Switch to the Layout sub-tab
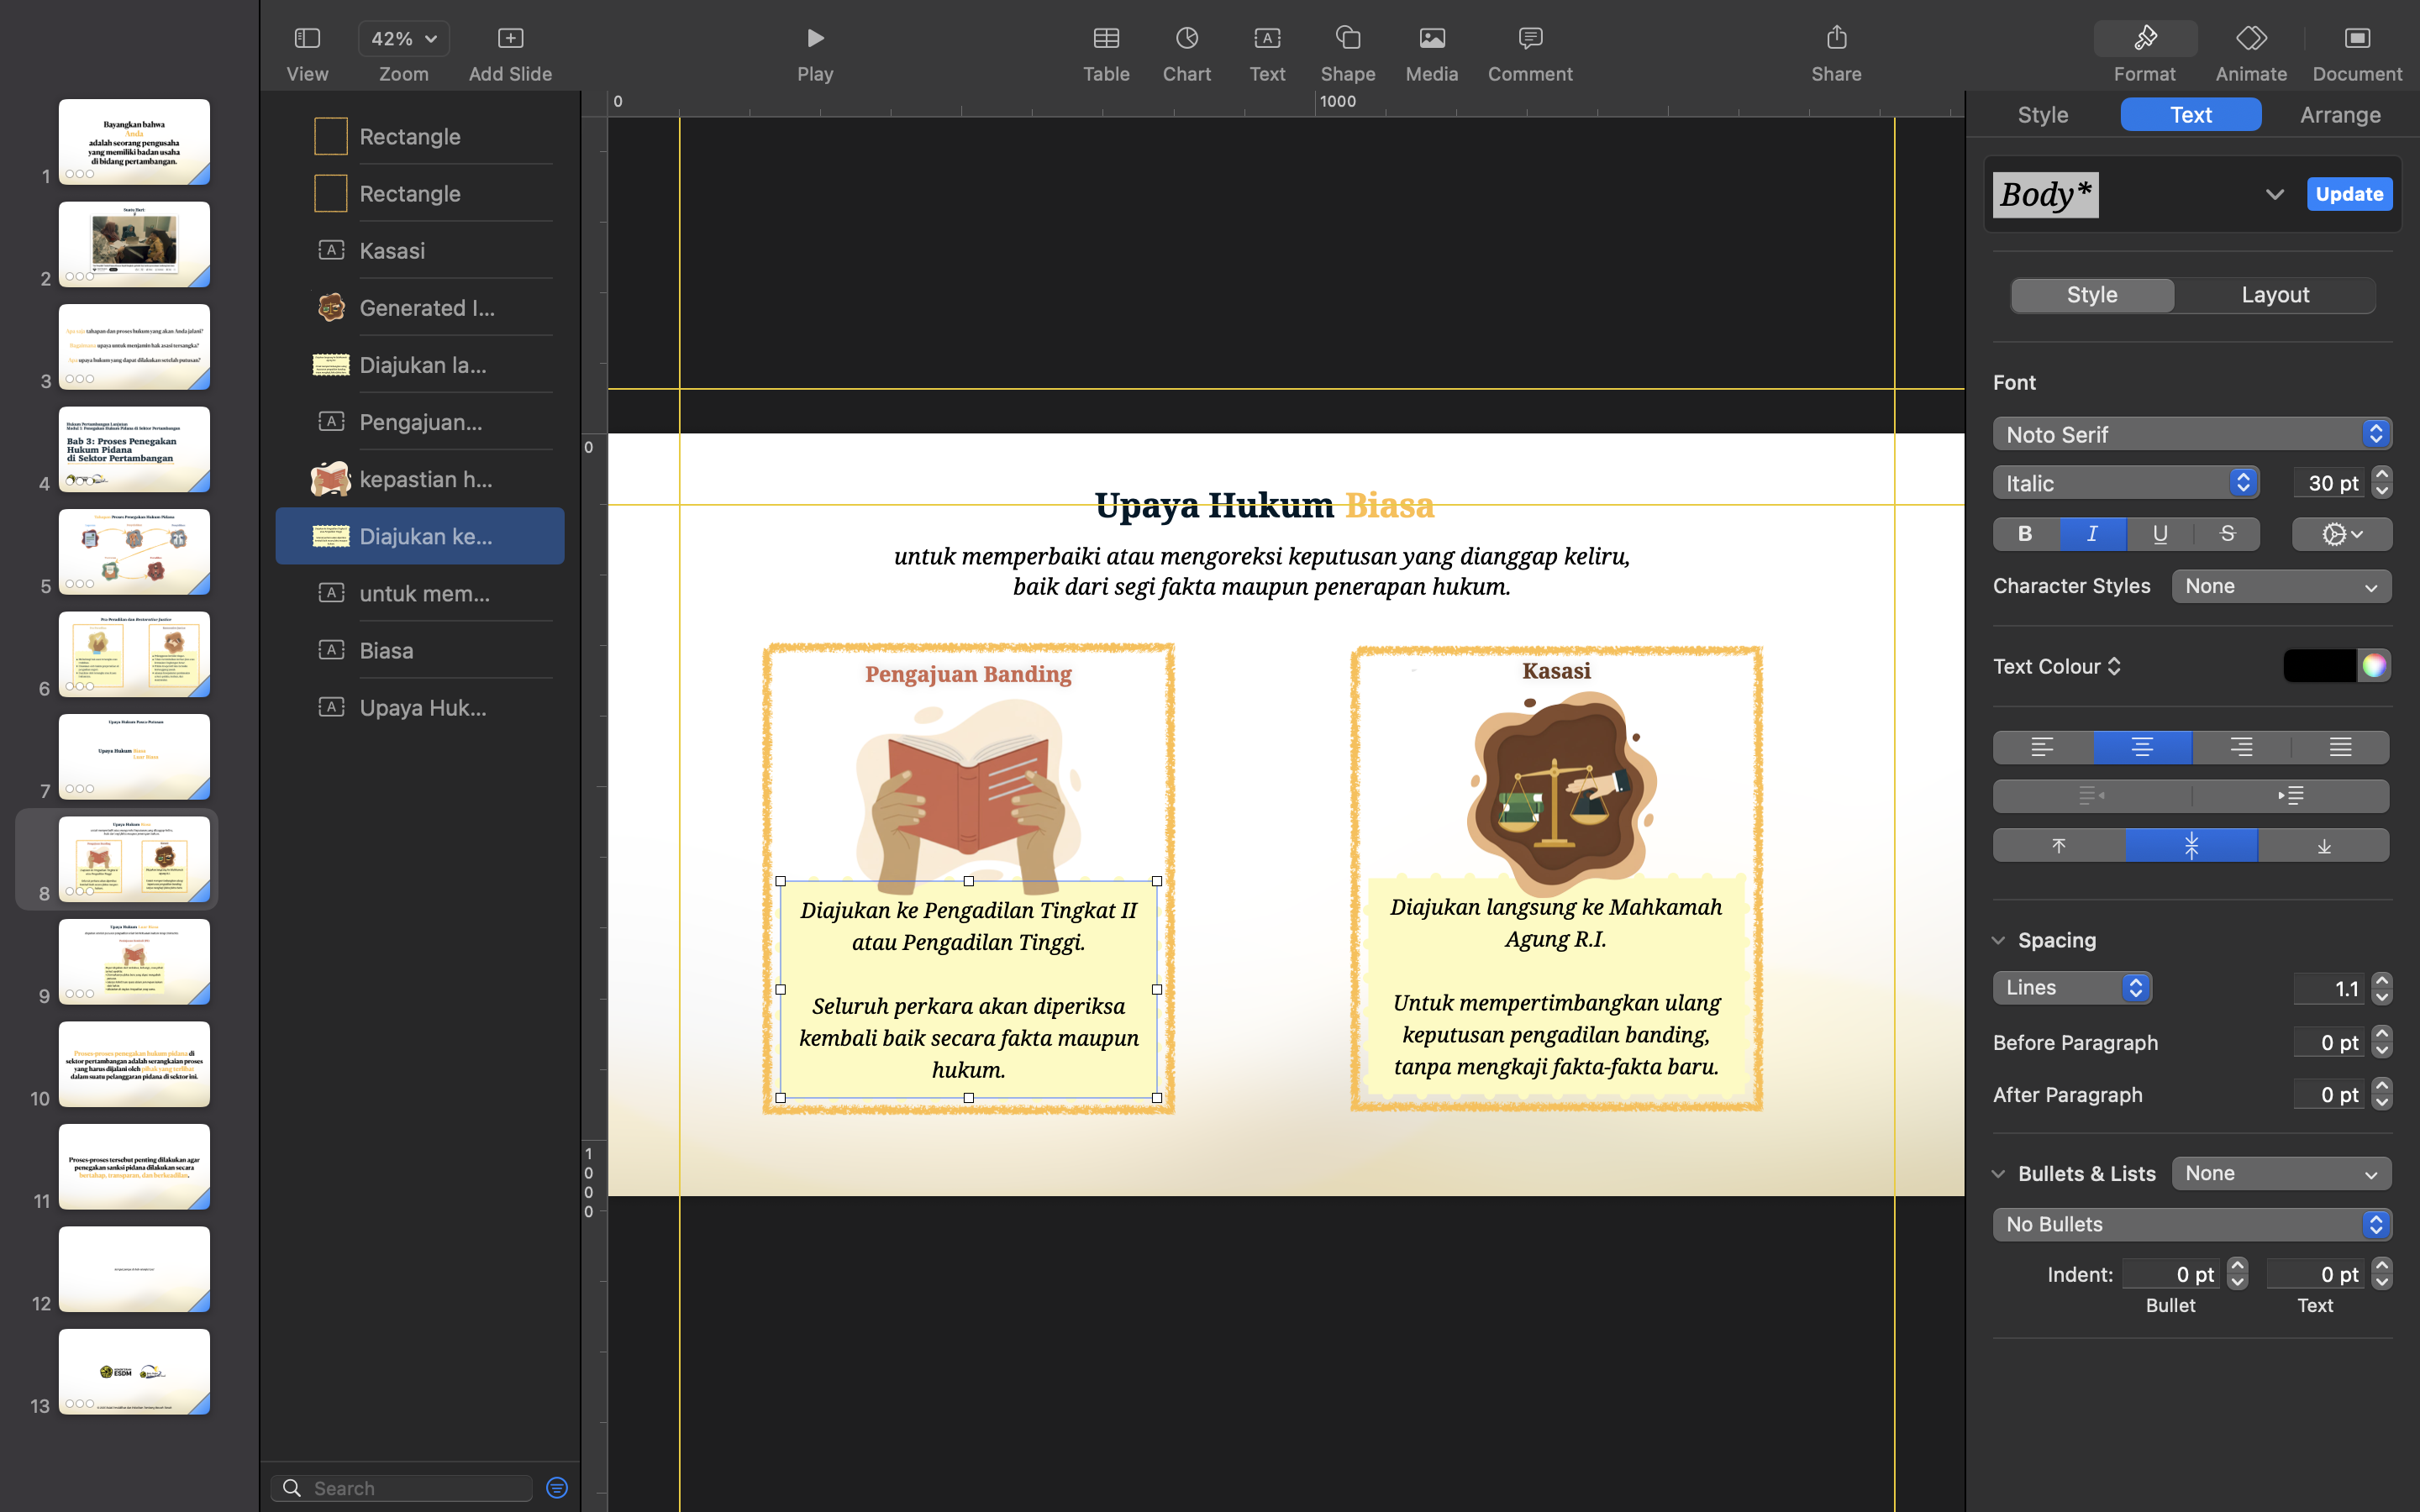Image resolution: width=2420 pixels, height=1512 pixels. tap(2274, 295)
